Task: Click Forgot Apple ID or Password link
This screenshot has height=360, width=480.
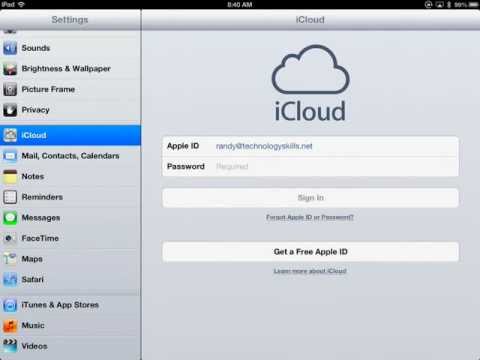Action: [x=310, y=218]
